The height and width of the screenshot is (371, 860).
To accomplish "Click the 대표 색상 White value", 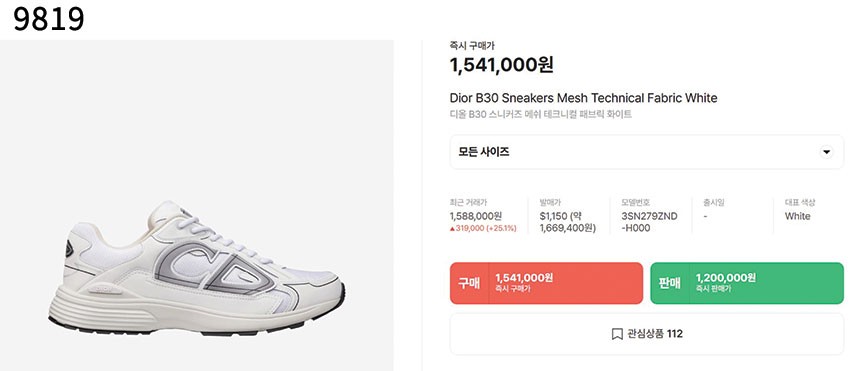I will pyautogui.click(x=797, y=216).
